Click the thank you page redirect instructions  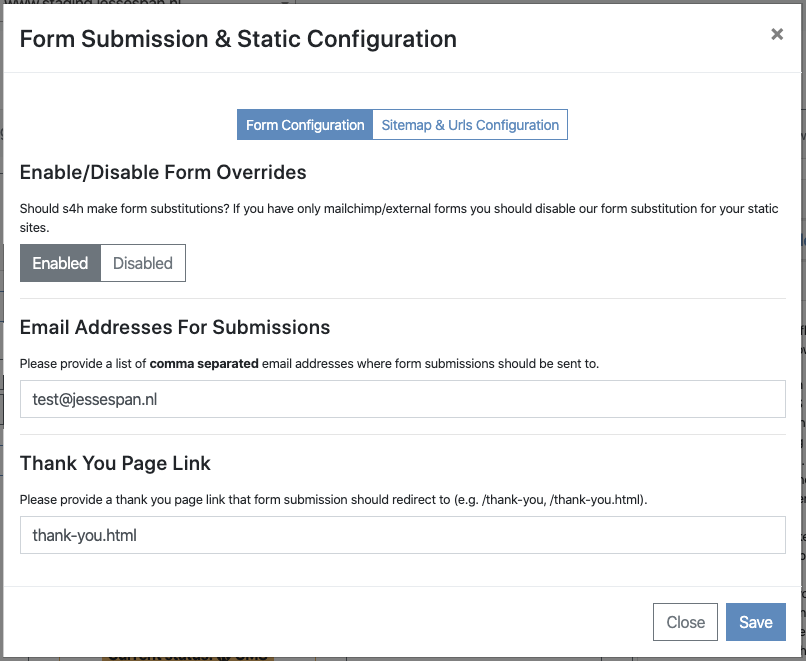click(334, 500)
